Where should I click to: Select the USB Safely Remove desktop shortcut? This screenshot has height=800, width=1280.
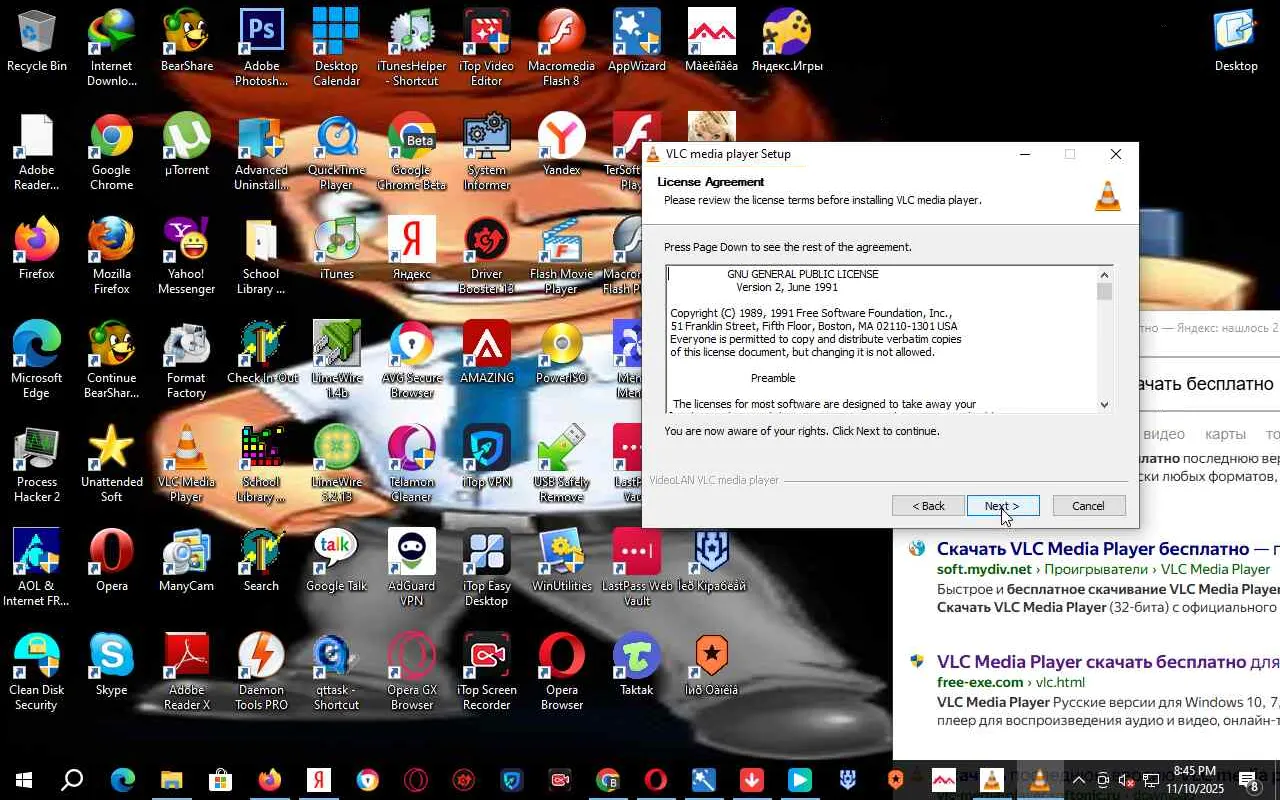562,464
